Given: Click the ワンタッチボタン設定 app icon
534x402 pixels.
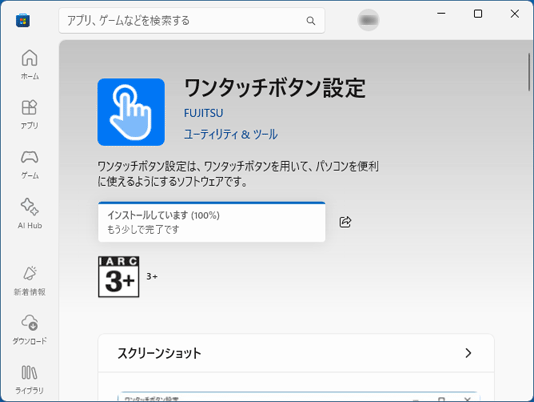Looking at the screenshot, I should (131, 112).
